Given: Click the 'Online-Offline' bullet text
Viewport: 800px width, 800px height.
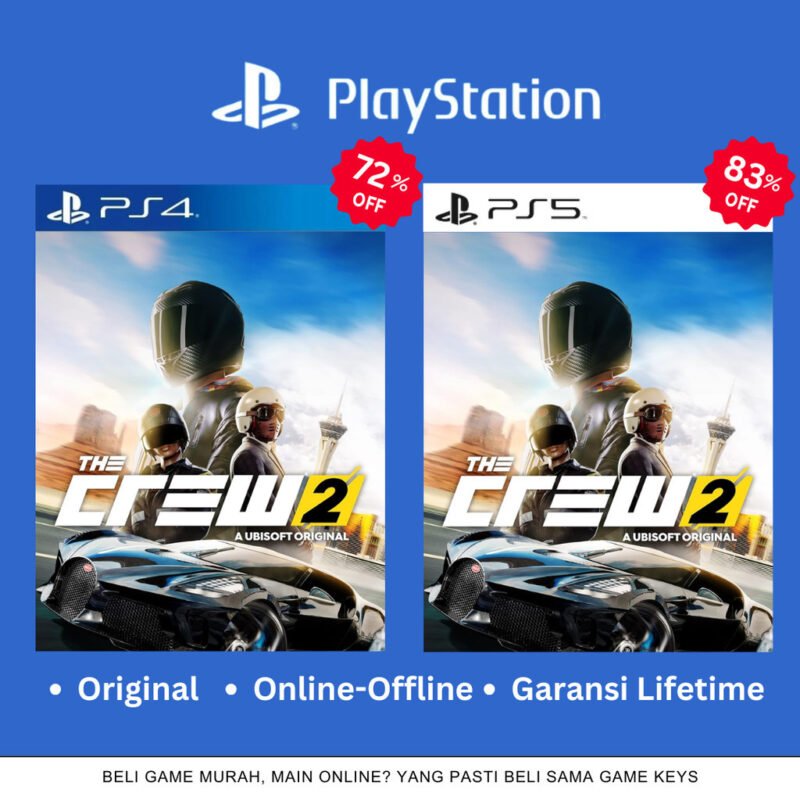Looking at the screenshot, I should coord(363,689).
